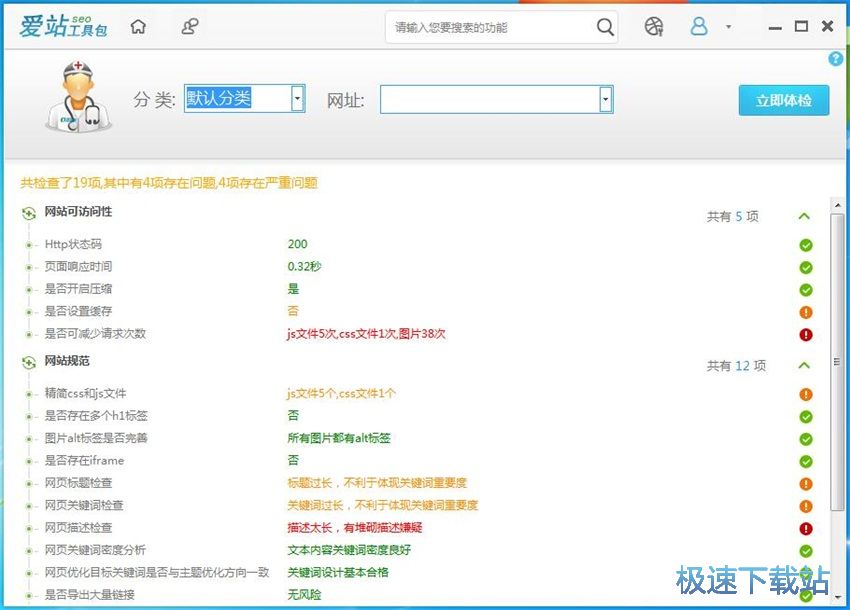Select the 是否导出大量链接 row
Viewport: 850px width, 610px height.
[x=420, y=595]
